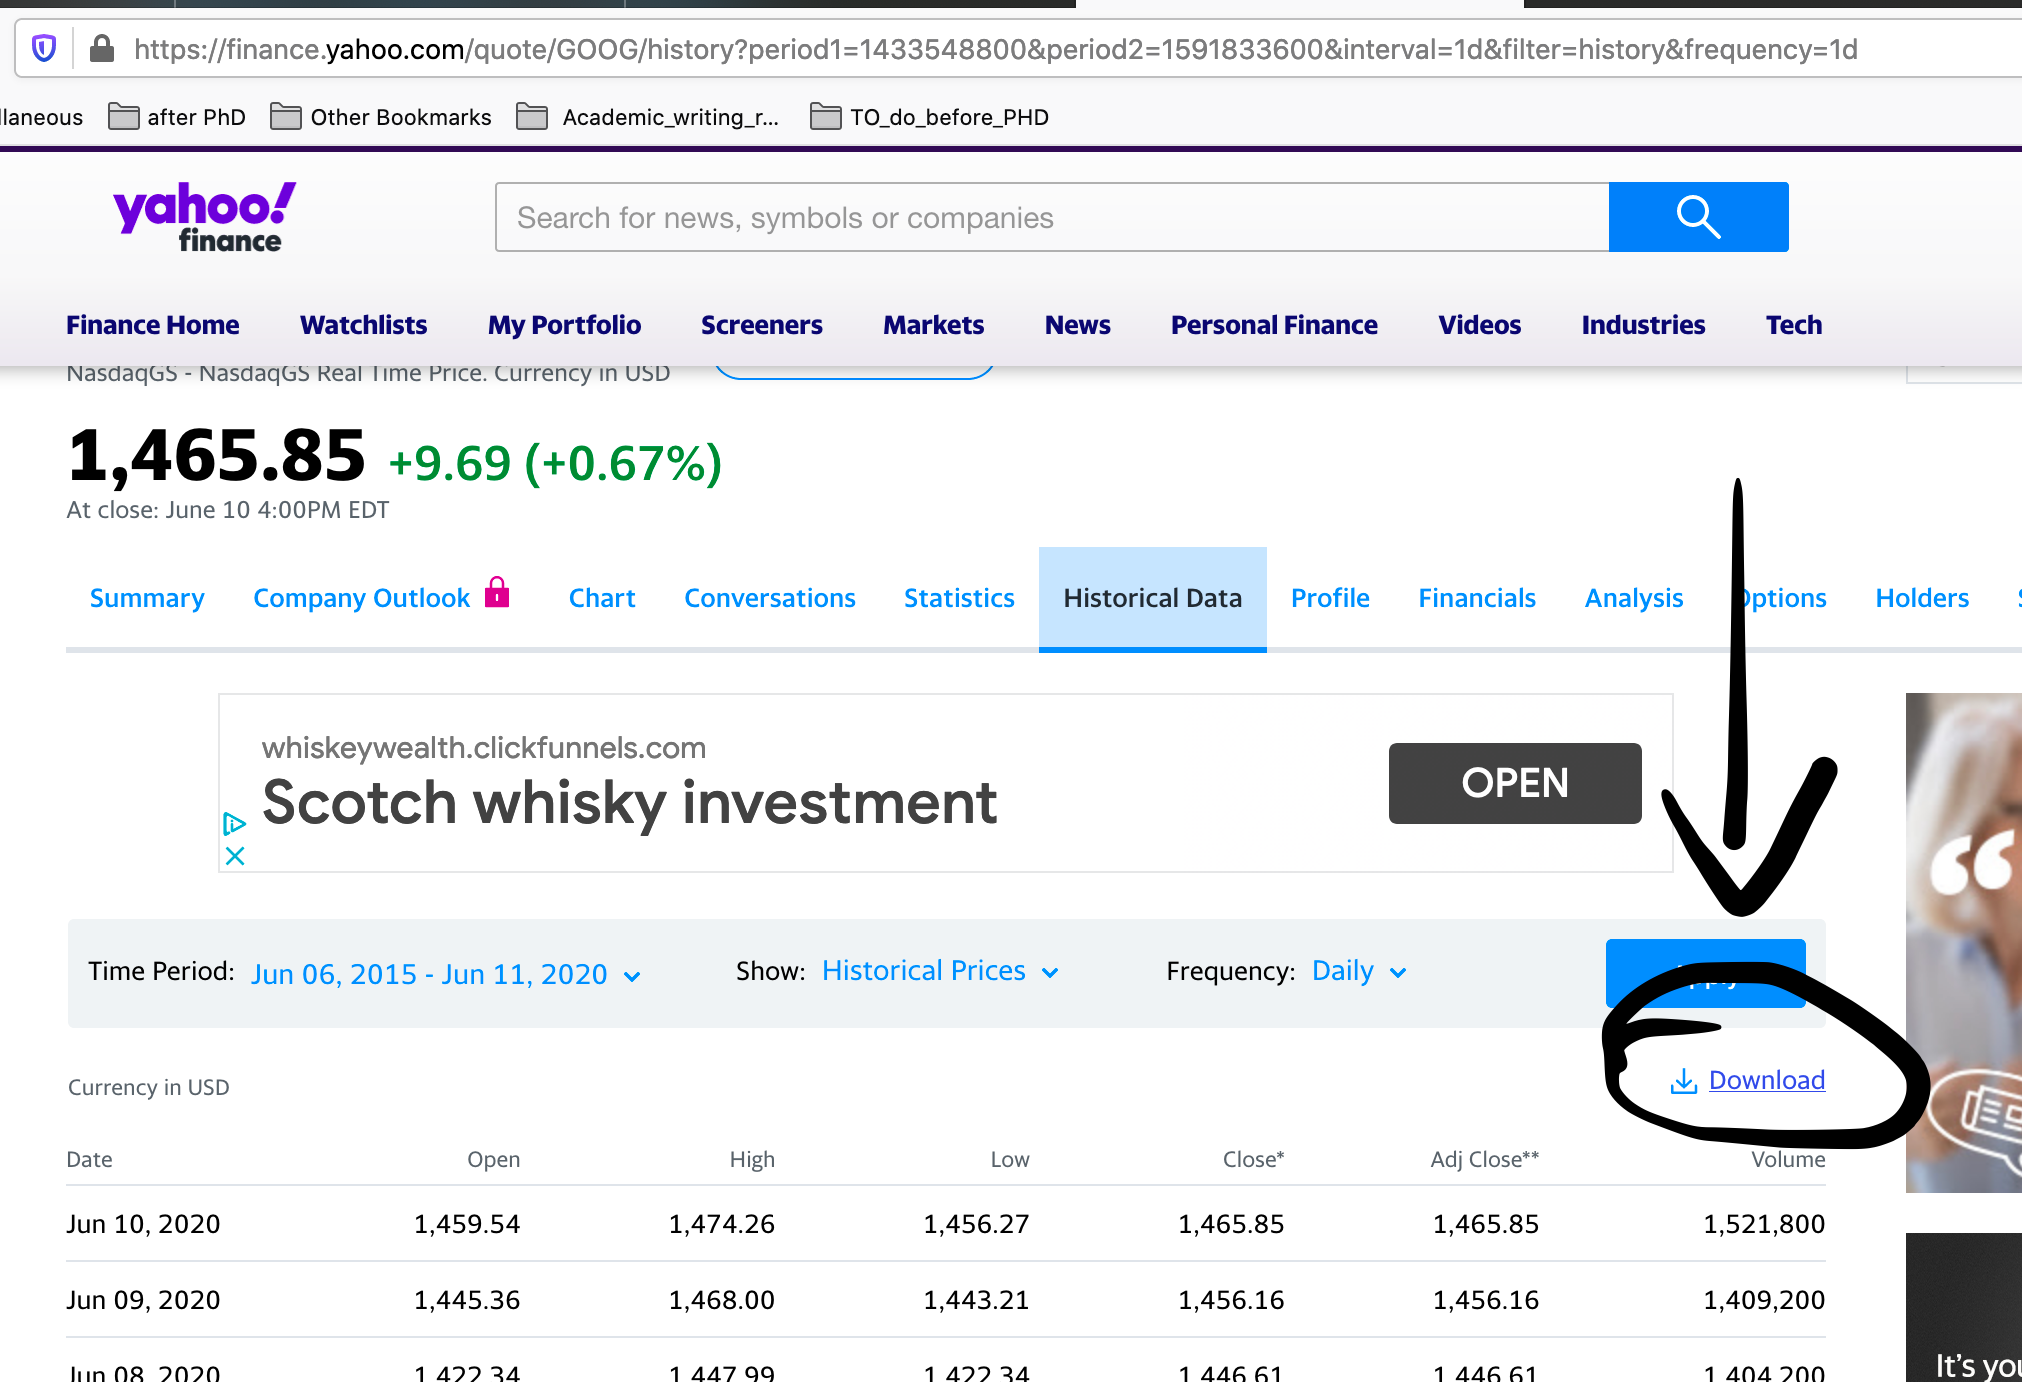This screenshot has height=1382, width=2022.
Task: Open the Financials tab
Action: [x=1477, y=598]
